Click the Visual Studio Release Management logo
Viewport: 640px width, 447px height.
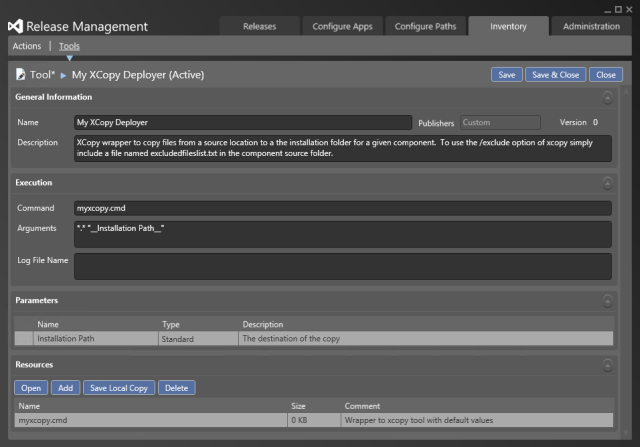(x=16, y=27)
